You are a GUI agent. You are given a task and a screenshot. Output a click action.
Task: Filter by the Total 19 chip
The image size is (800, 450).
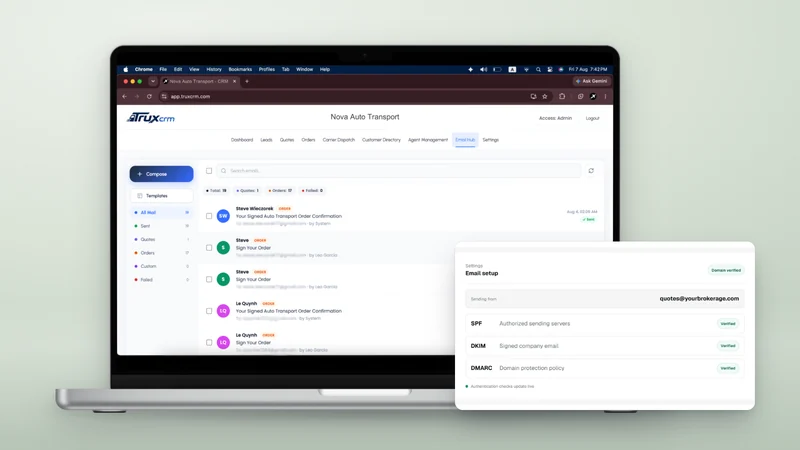coord(216,190)
